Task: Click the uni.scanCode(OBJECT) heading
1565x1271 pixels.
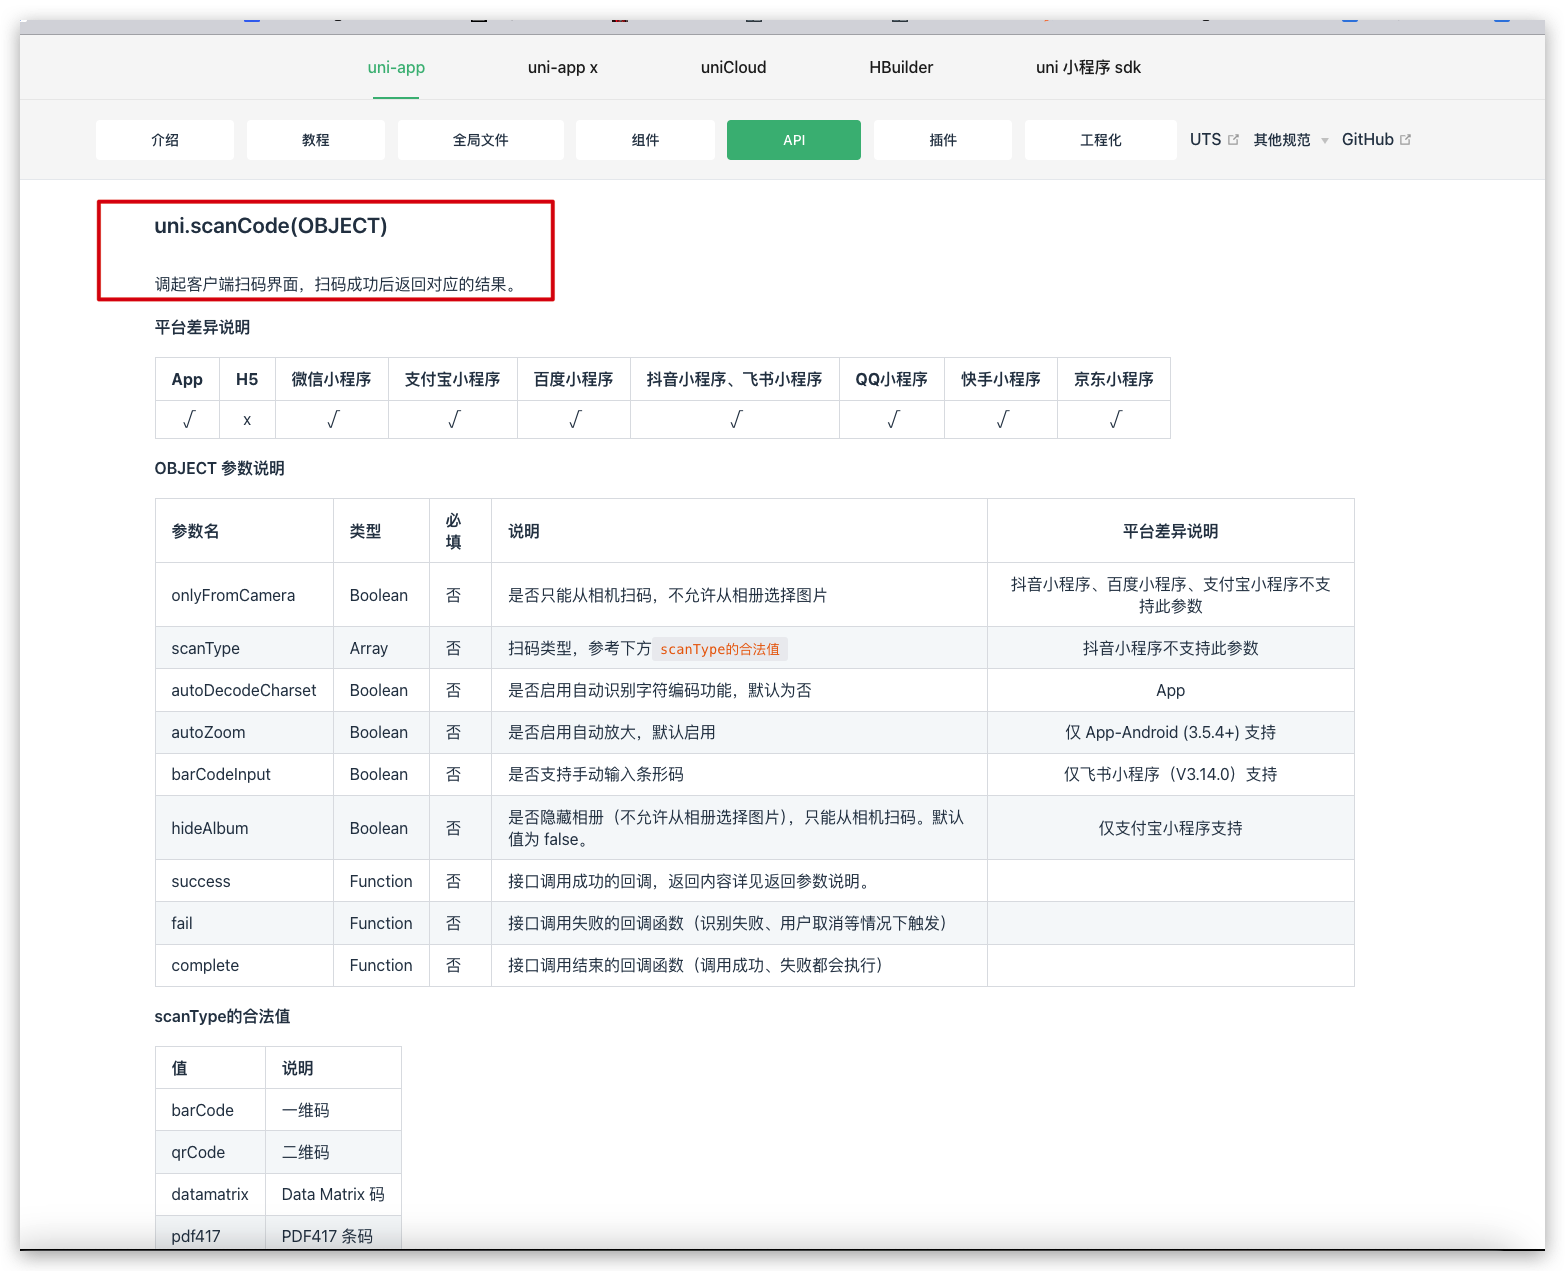Action: (270, 226)
